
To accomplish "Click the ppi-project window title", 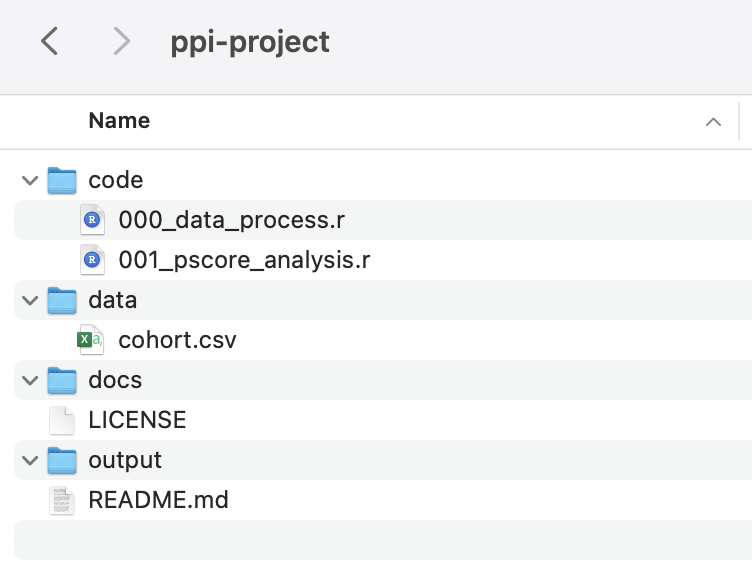I will click(x=249, y=42).
